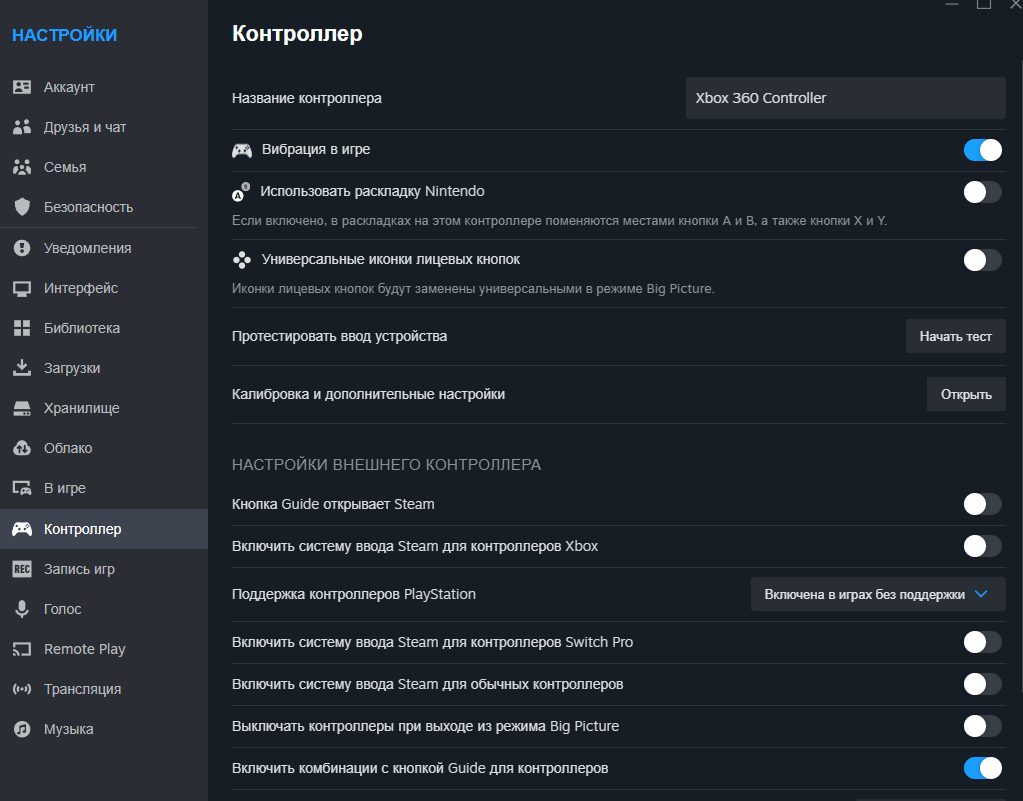This screenshot has height=801, width=1023.
Task: Click the Облако cloud icon
Action: pyautogui.click(x=22, y=448)
